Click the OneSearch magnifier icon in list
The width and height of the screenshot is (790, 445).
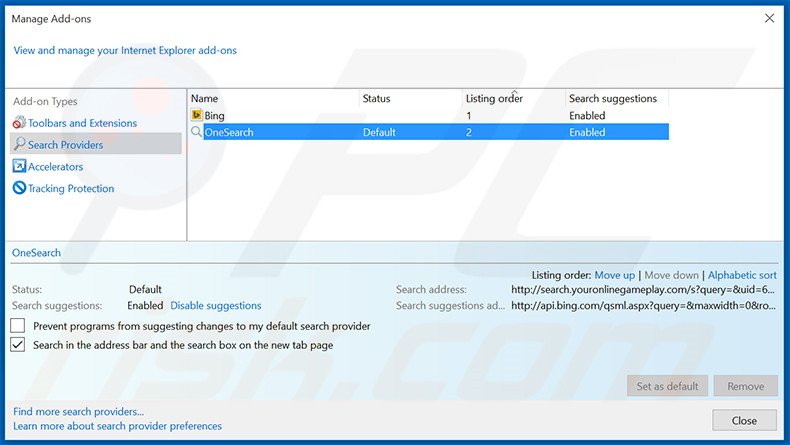196,132
